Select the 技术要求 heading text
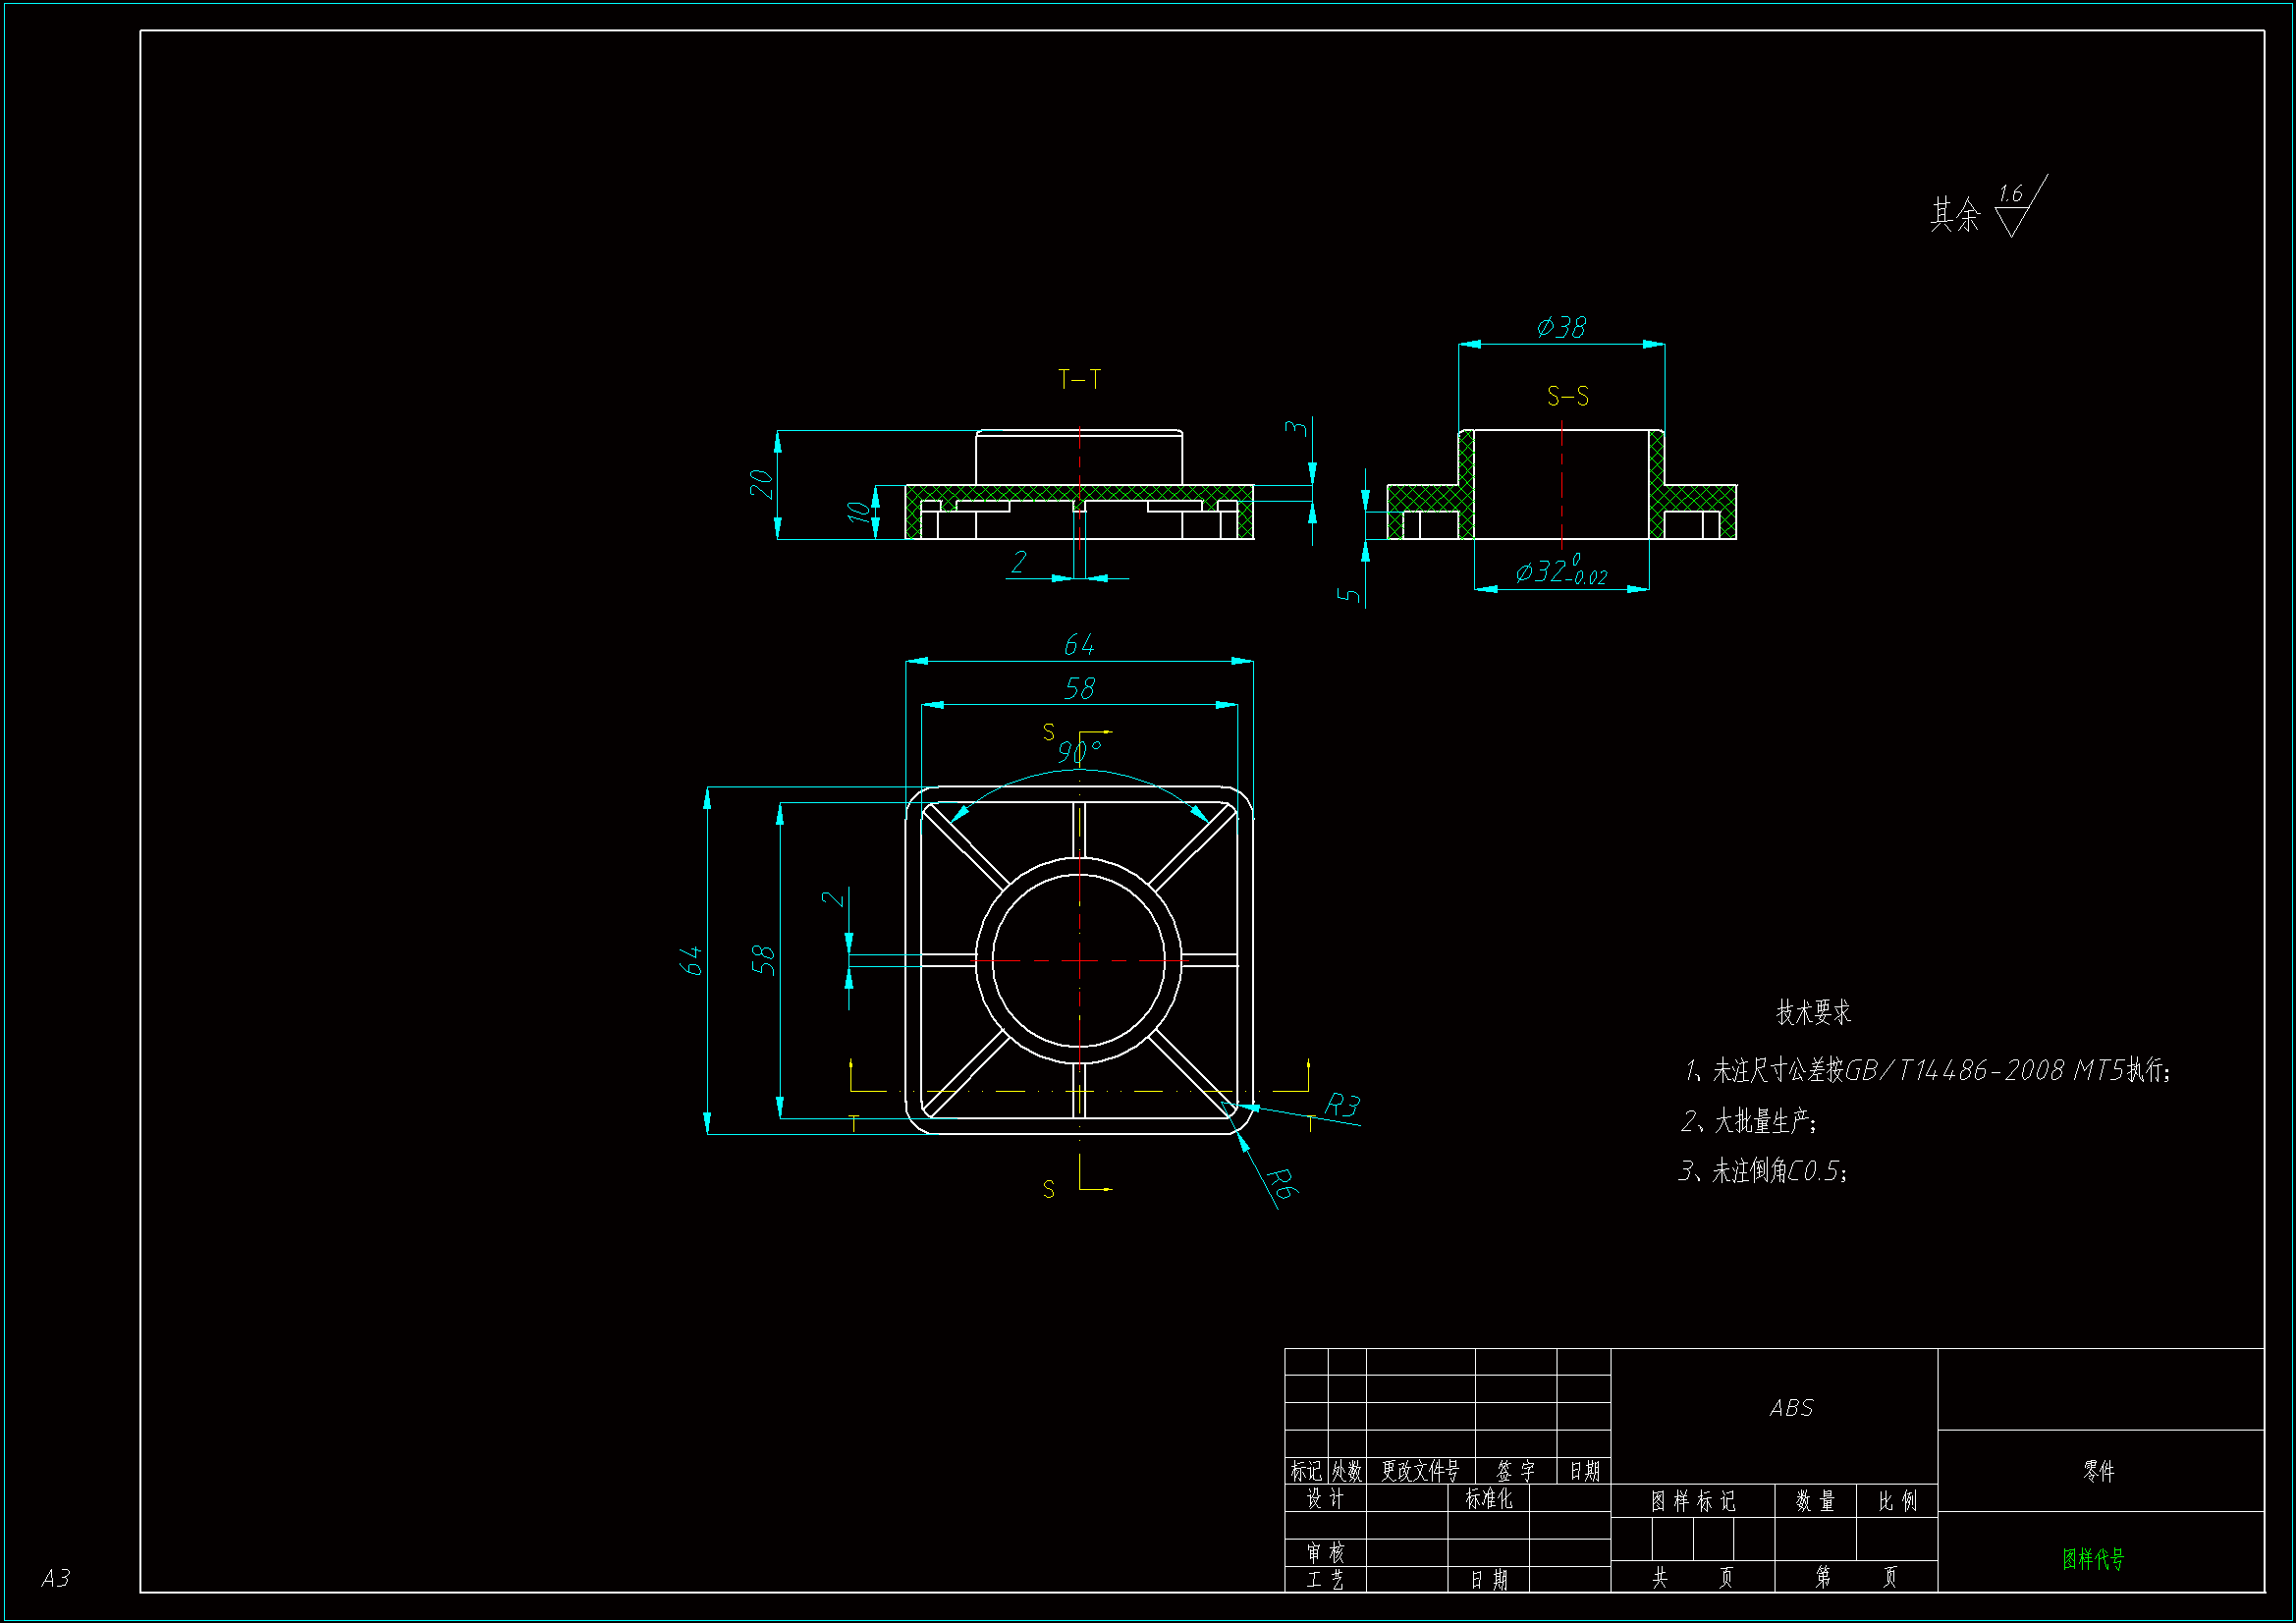Image resolution: width=2296 pixels, height=1623 pixels. click(1813, 1013)
